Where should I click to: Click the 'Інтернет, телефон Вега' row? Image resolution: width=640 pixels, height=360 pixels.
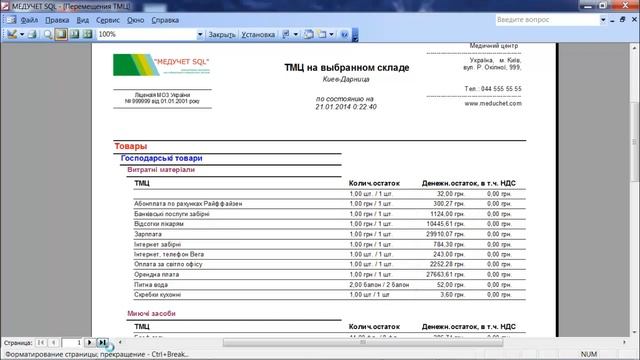click(329, 254)
